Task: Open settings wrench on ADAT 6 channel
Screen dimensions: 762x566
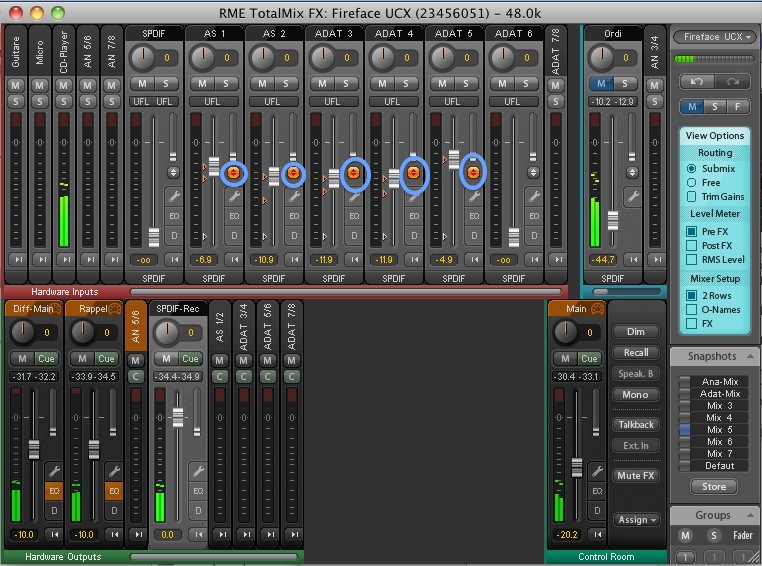Action: point(534,196)
